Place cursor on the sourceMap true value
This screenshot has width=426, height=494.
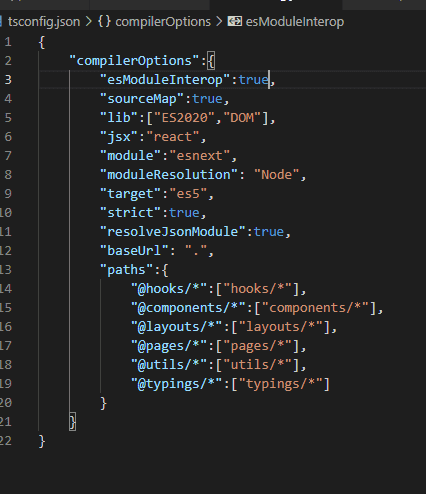(207, 99)
